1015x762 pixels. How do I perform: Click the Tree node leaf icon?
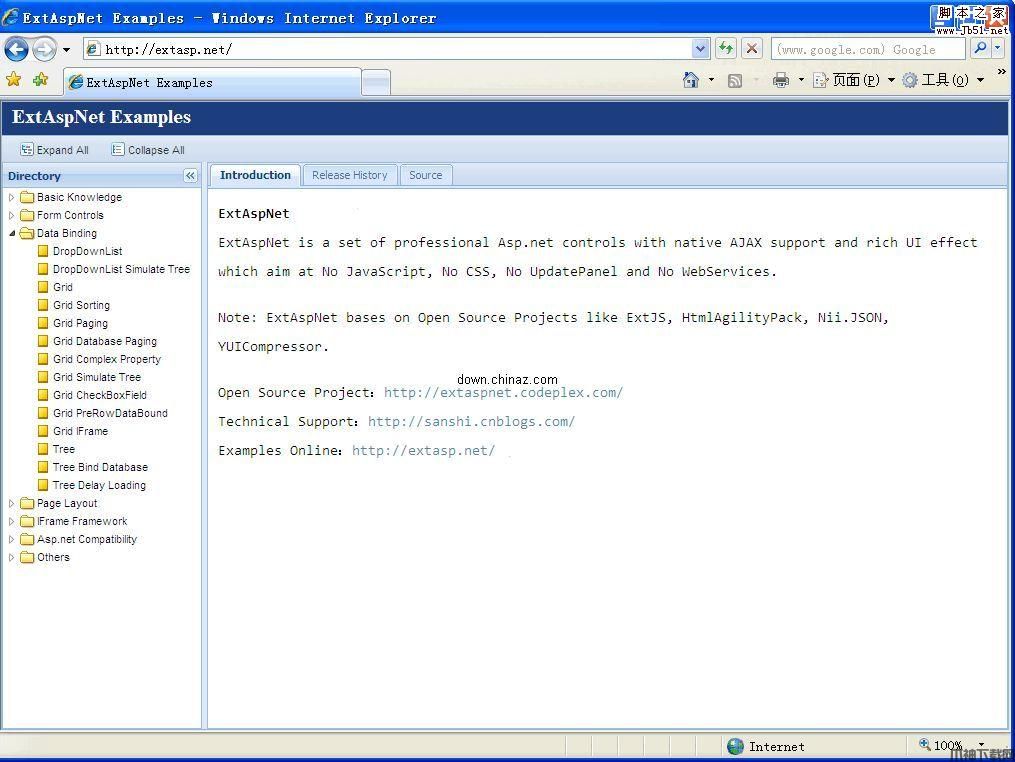tap(43, 449)
